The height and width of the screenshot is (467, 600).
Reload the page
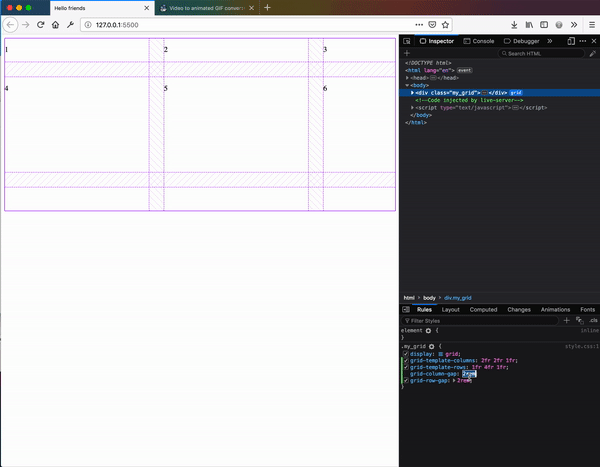click(x=41, y=24)
